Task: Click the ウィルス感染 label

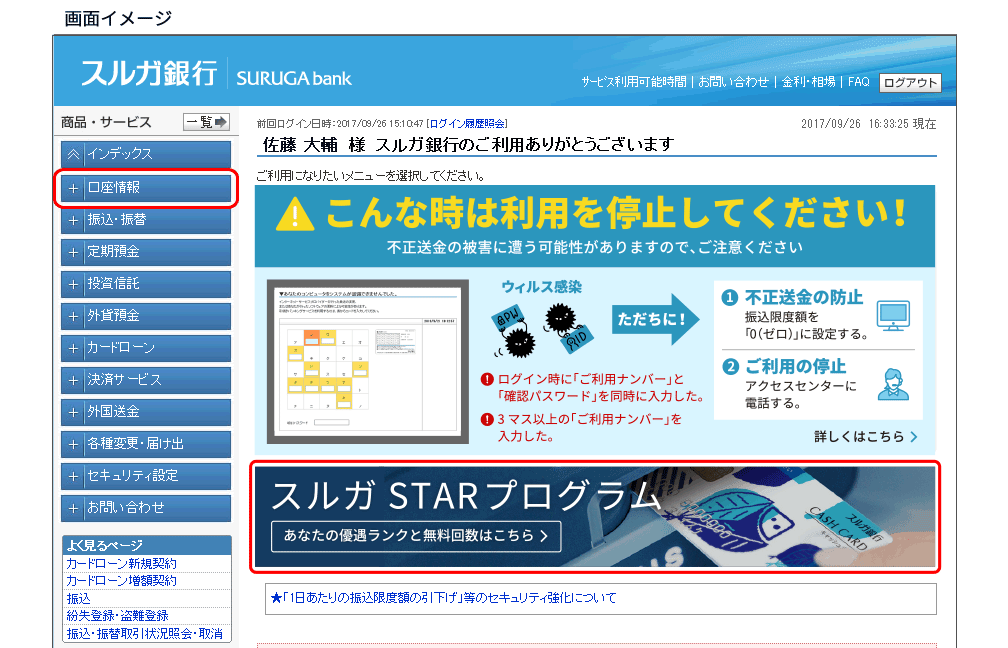Action: (x=541, y=287)
